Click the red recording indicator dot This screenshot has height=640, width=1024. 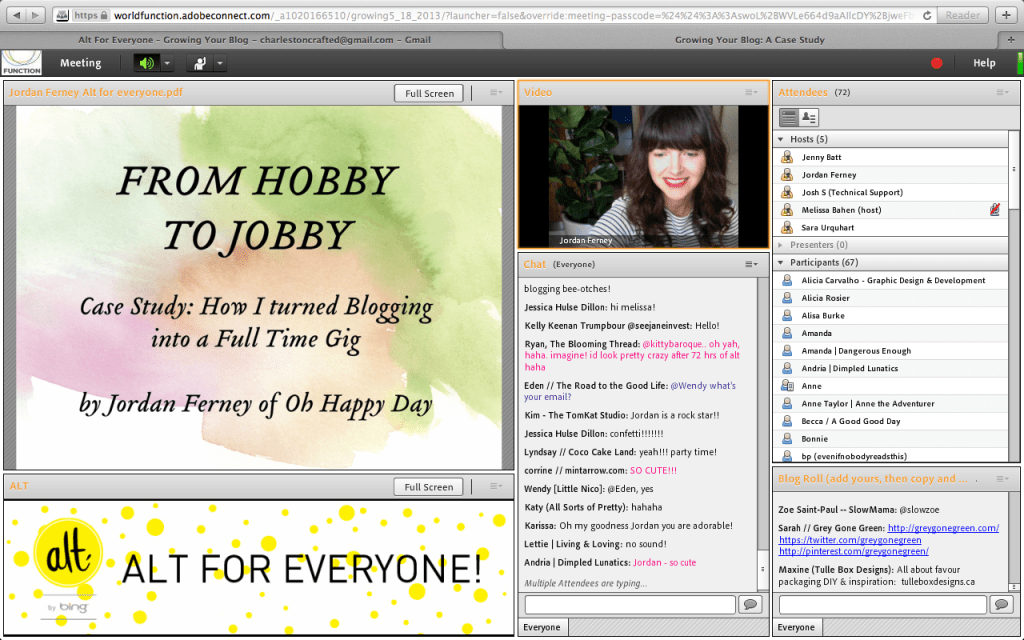[936, 63]
